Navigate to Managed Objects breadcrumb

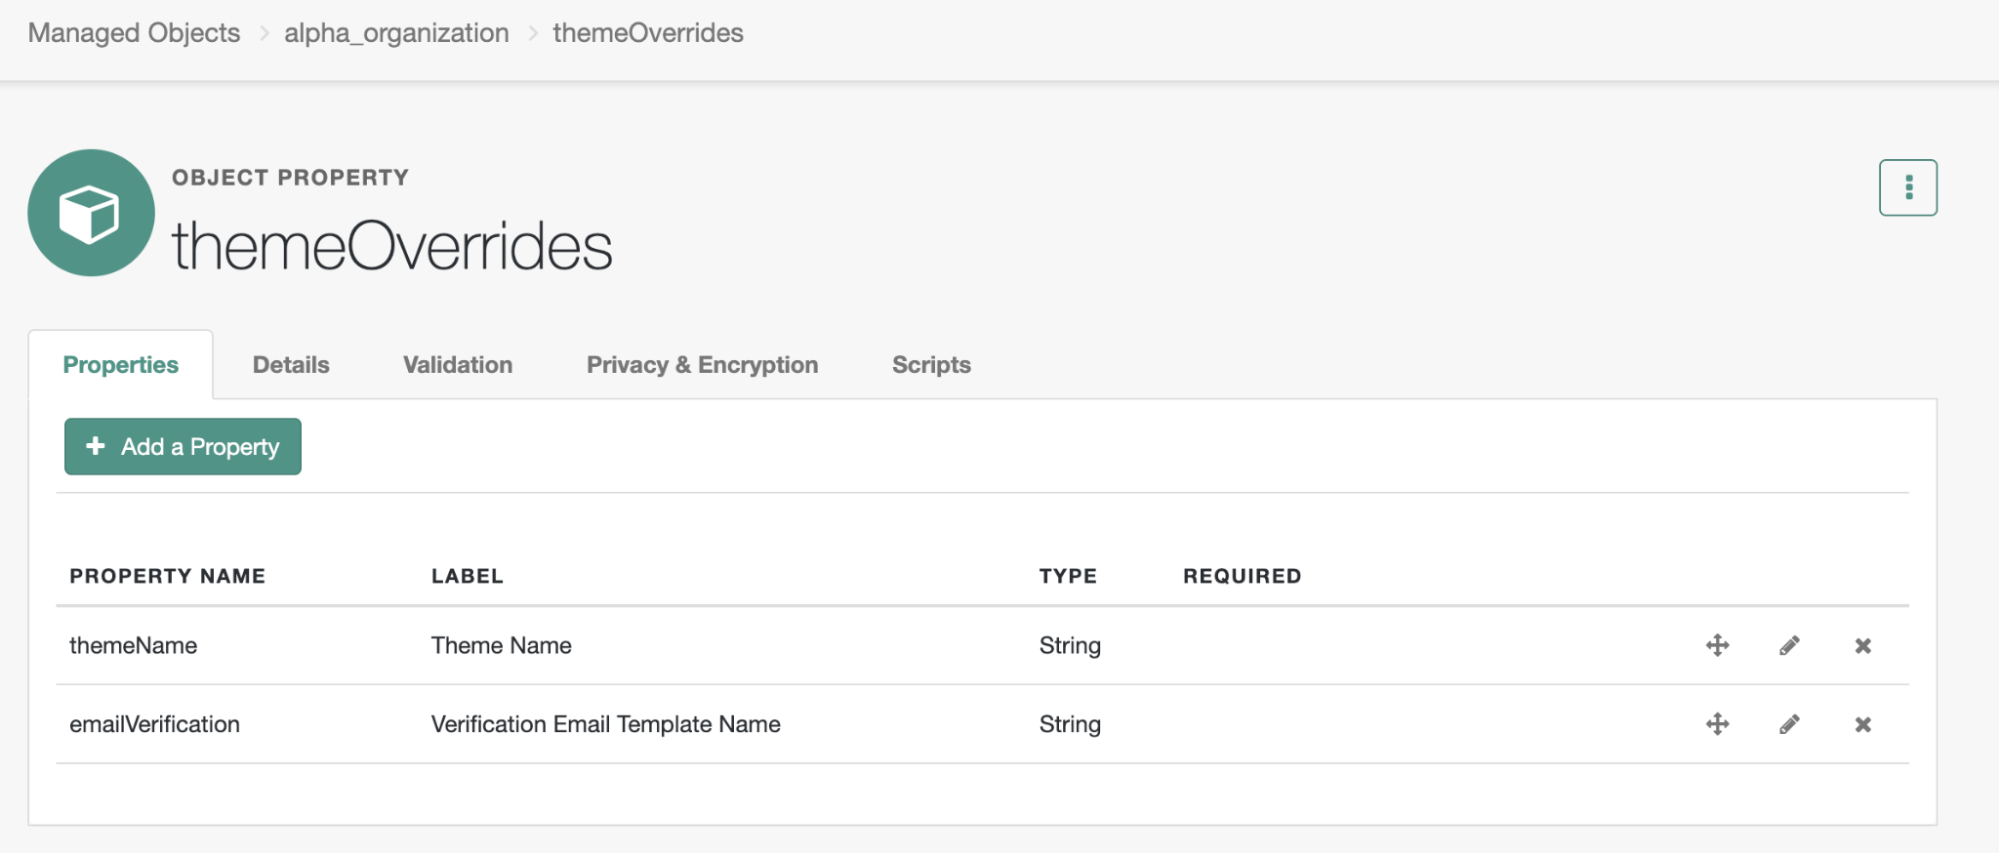pyautogui.click(x=134, y=33)
